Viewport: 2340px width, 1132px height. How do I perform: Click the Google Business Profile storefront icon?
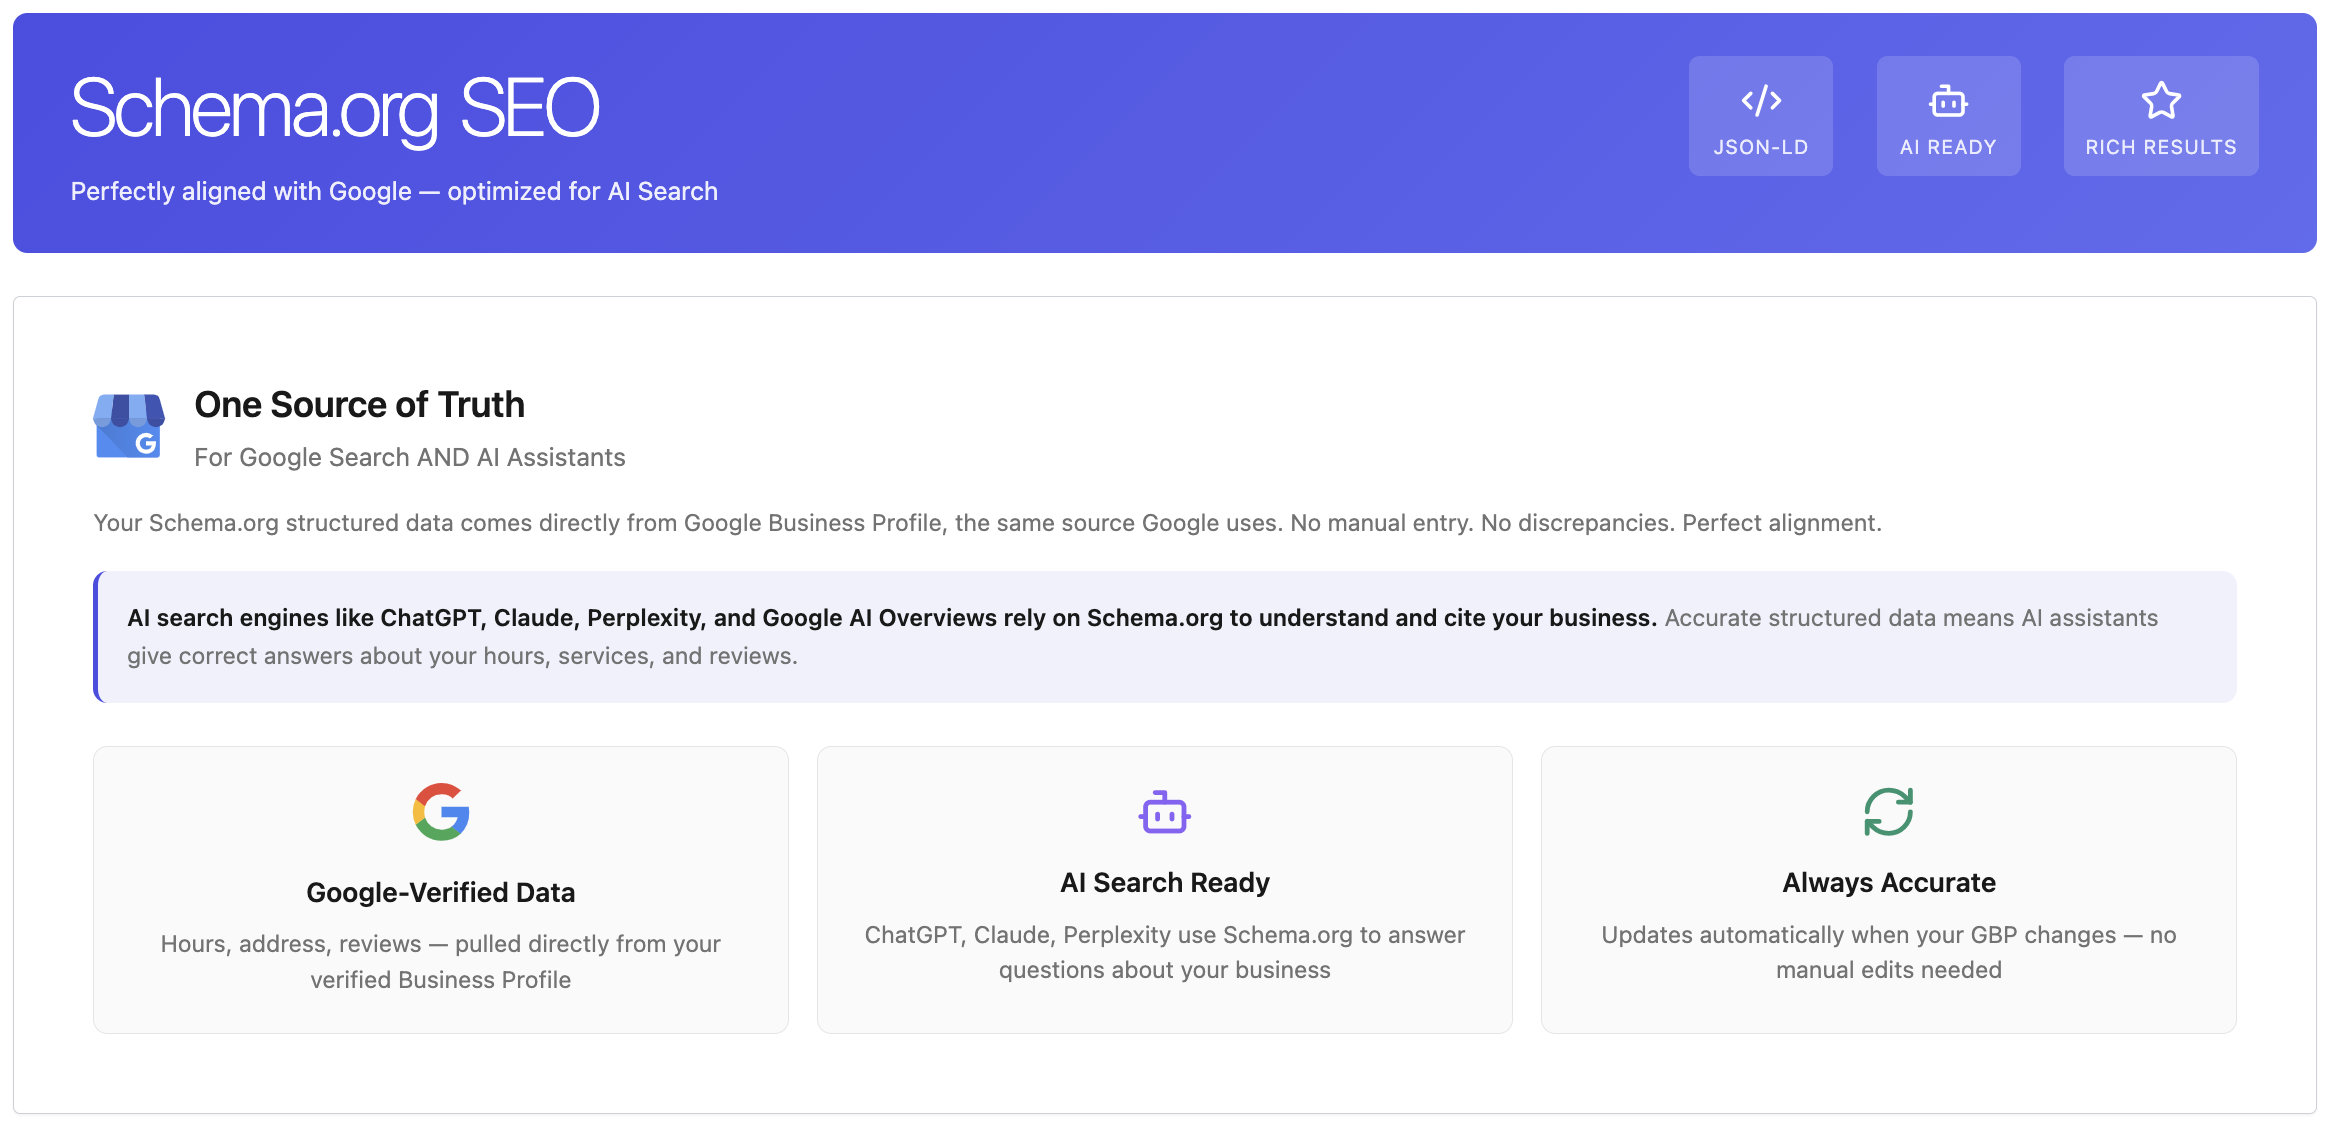click(129, 426)
